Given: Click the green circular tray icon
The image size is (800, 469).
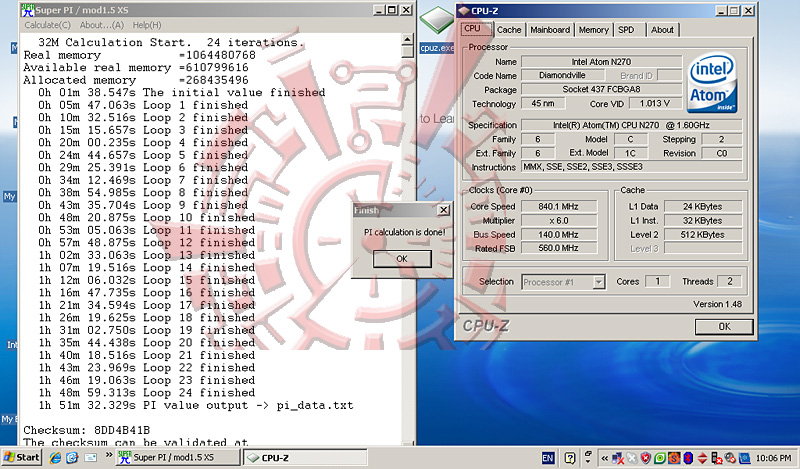Looking at the screenshot, I should click(x=660, y=458).
